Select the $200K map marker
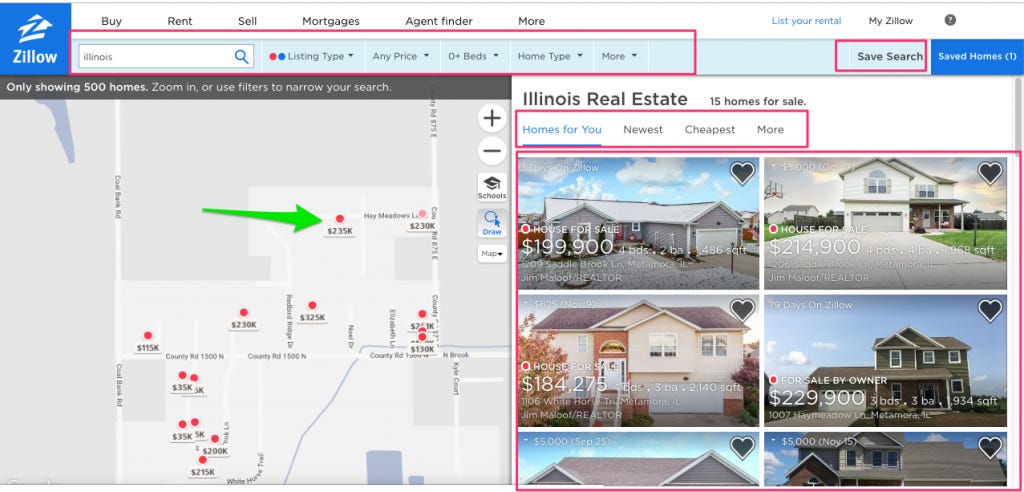Viewport: 1024px width, 492px height. pyautogui.click(x=215, y=445)
